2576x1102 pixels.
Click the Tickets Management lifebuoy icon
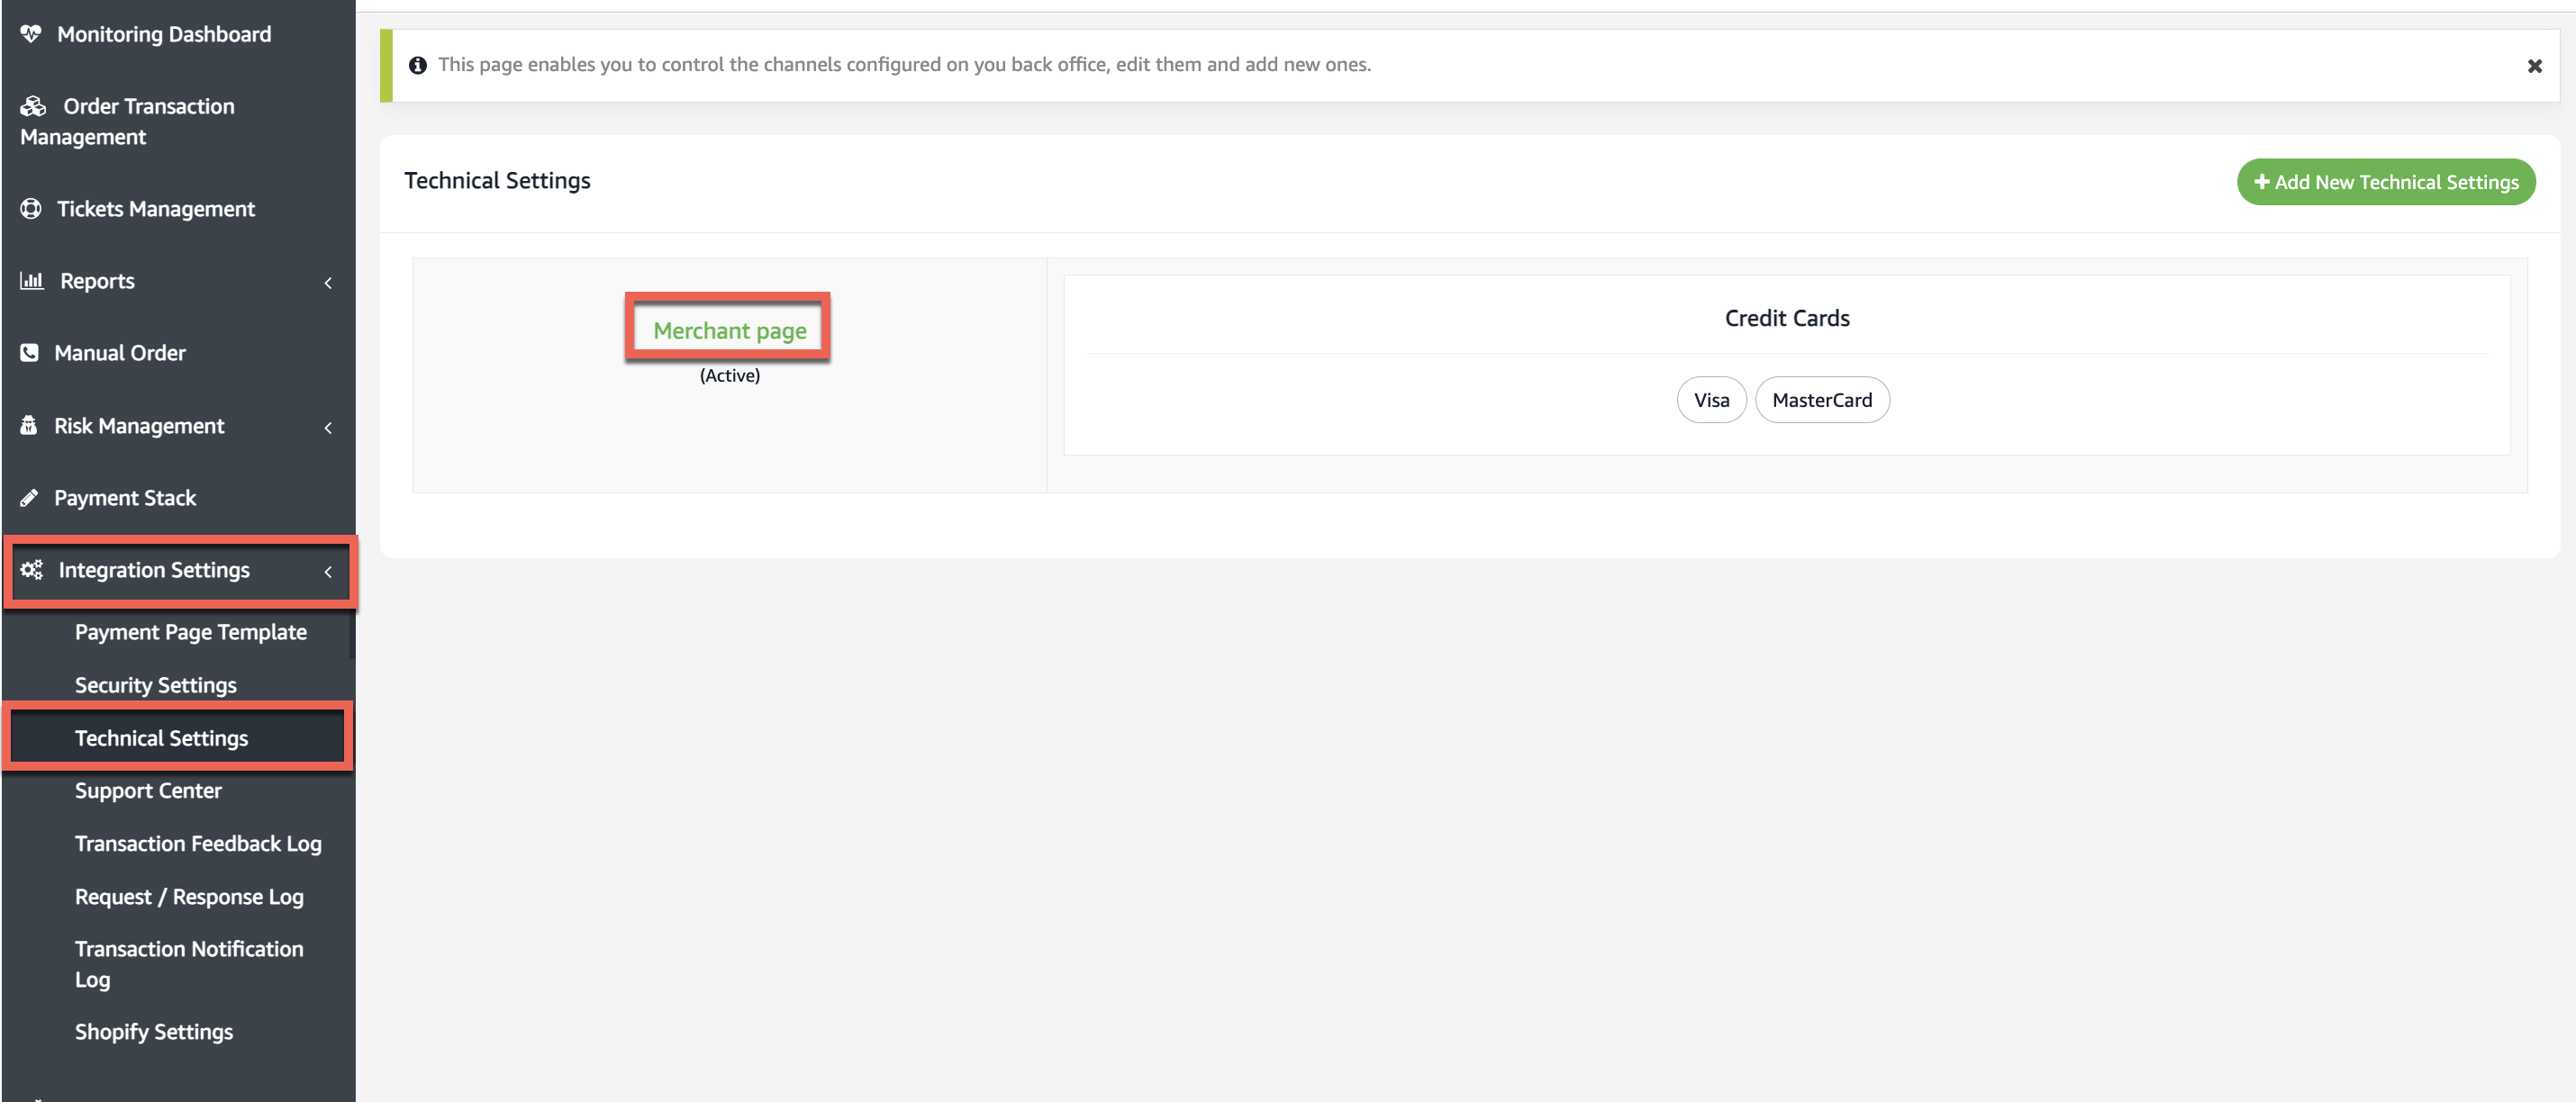point(31,209)
